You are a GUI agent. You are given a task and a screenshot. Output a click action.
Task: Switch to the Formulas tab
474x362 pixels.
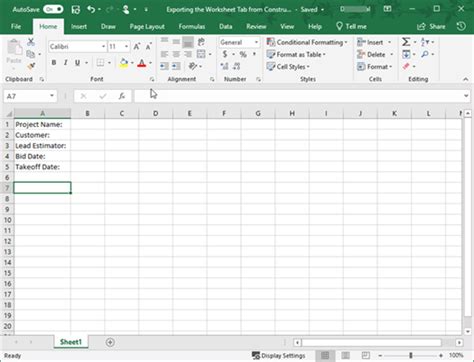click(192, 26)
